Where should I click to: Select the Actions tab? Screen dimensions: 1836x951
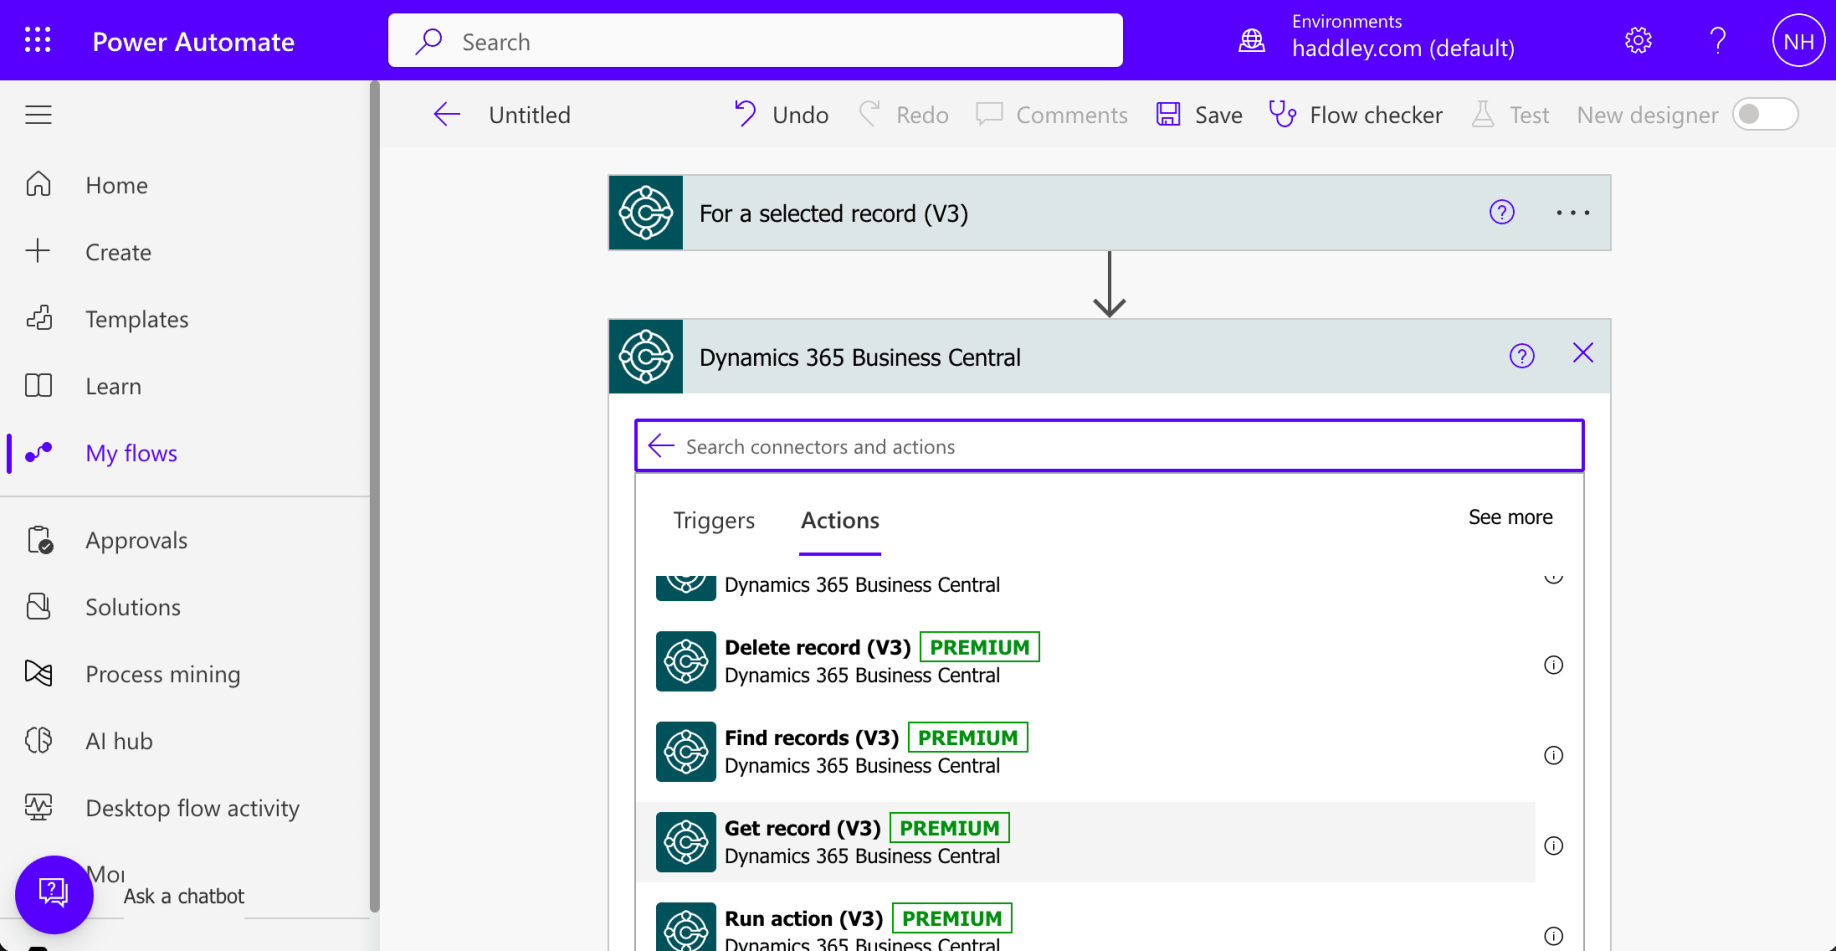839,520
